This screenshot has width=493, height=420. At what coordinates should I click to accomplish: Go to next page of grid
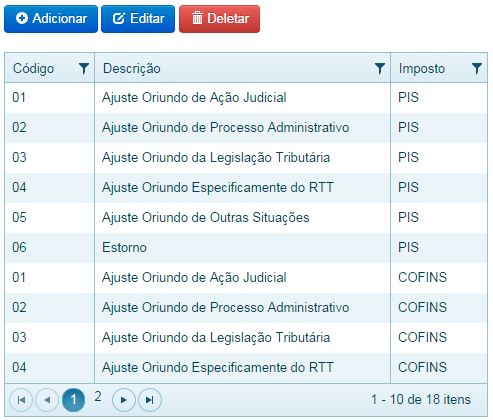click(124, 400)
